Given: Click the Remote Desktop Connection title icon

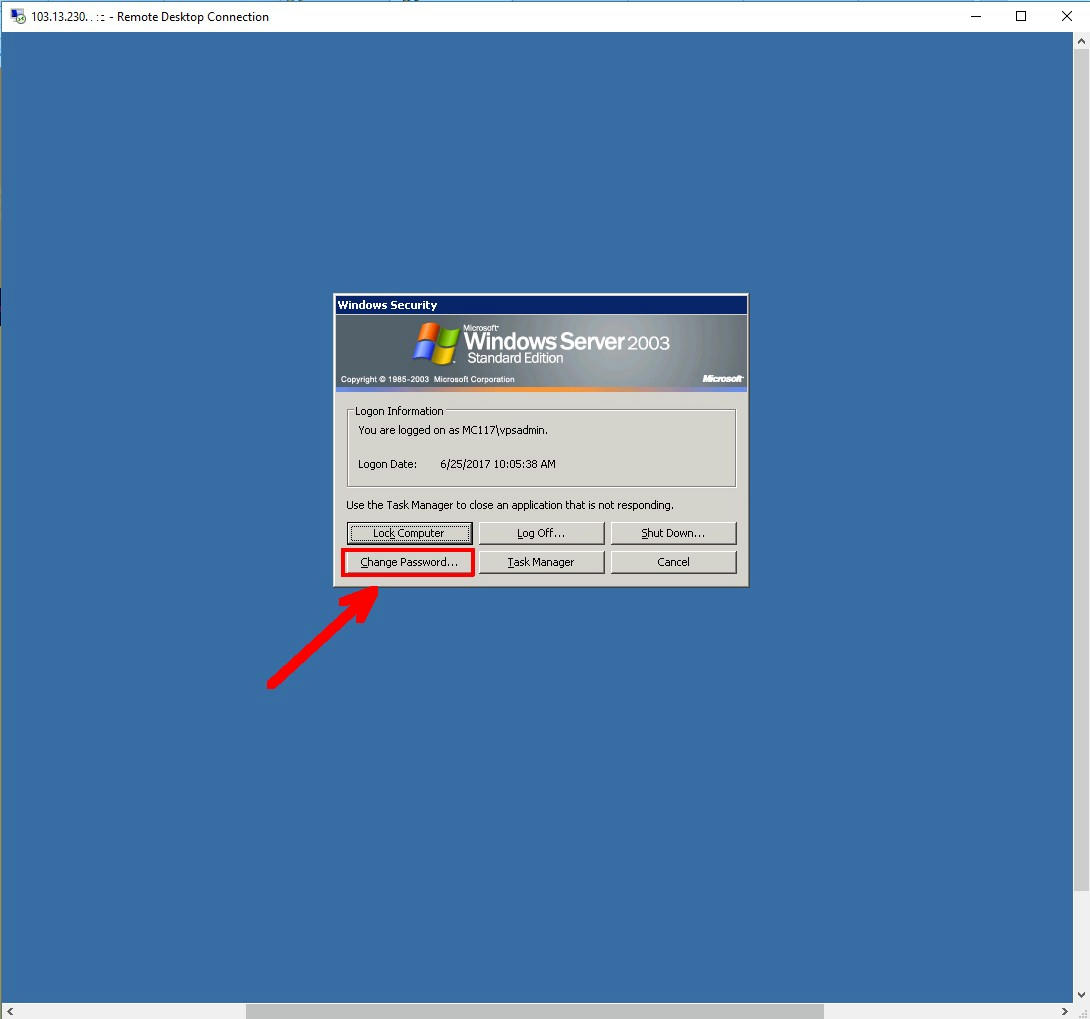Looking at the screenshot, I should click(18, 16).
